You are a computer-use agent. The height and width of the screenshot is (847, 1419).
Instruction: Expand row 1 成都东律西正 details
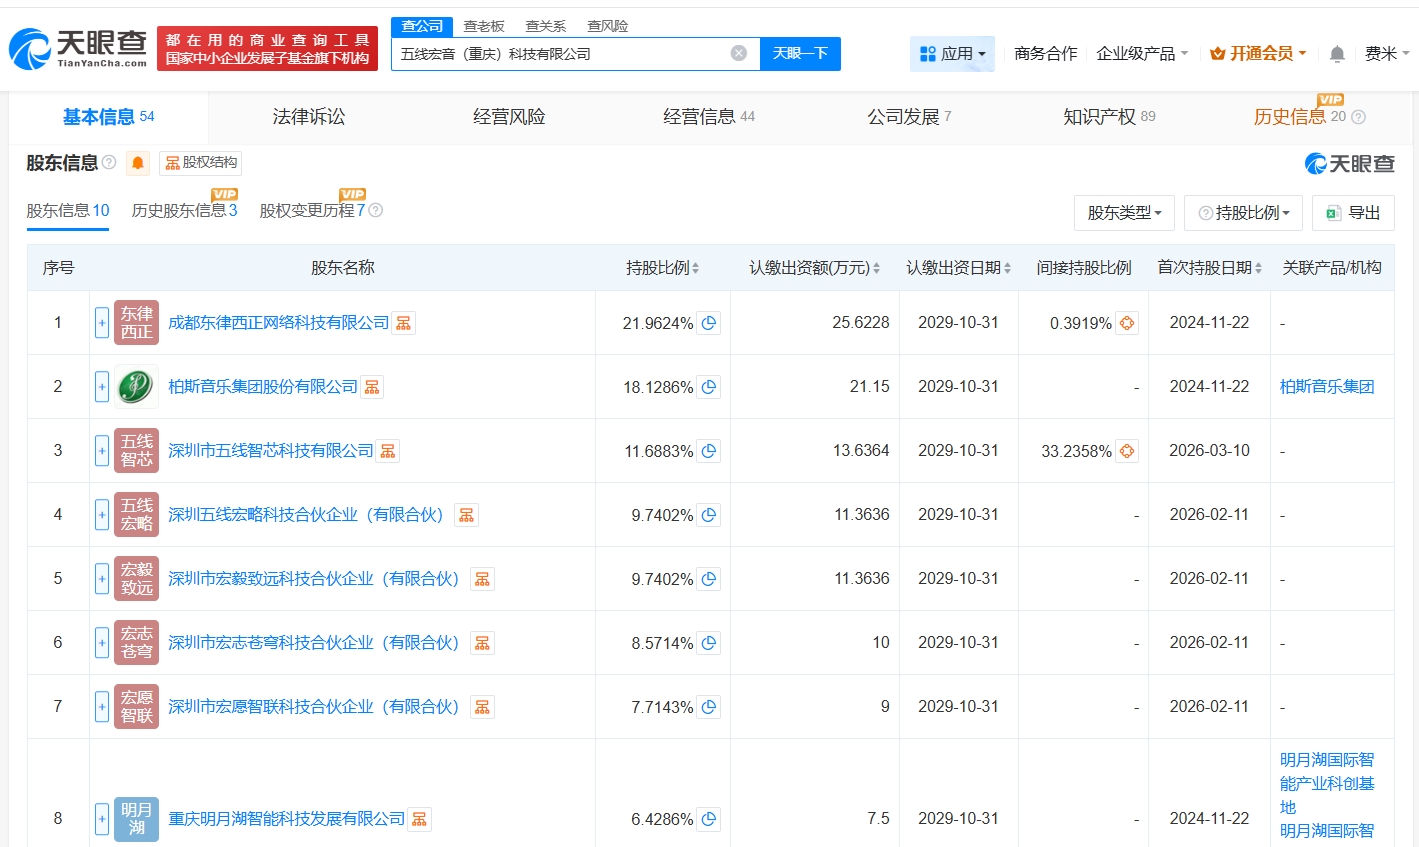[x=102, y=323]
